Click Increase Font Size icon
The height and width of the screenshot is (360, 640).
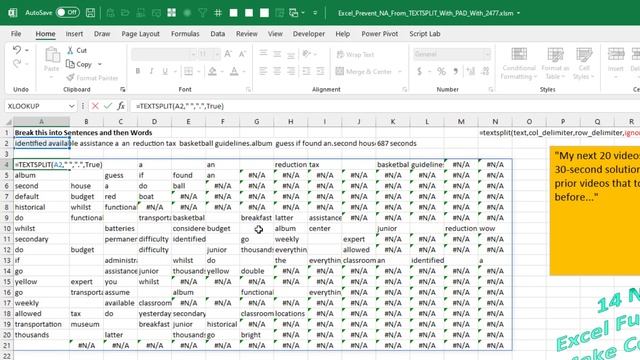click(x=228, y=54)
